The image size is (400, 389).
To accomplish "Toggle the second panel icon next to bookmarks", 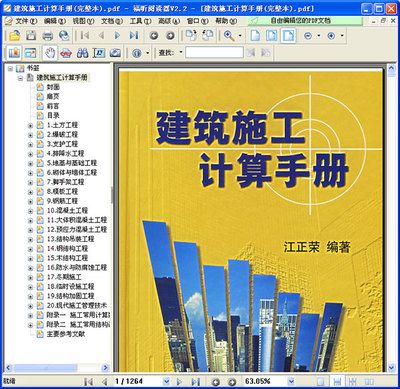I will coord(30,53).
